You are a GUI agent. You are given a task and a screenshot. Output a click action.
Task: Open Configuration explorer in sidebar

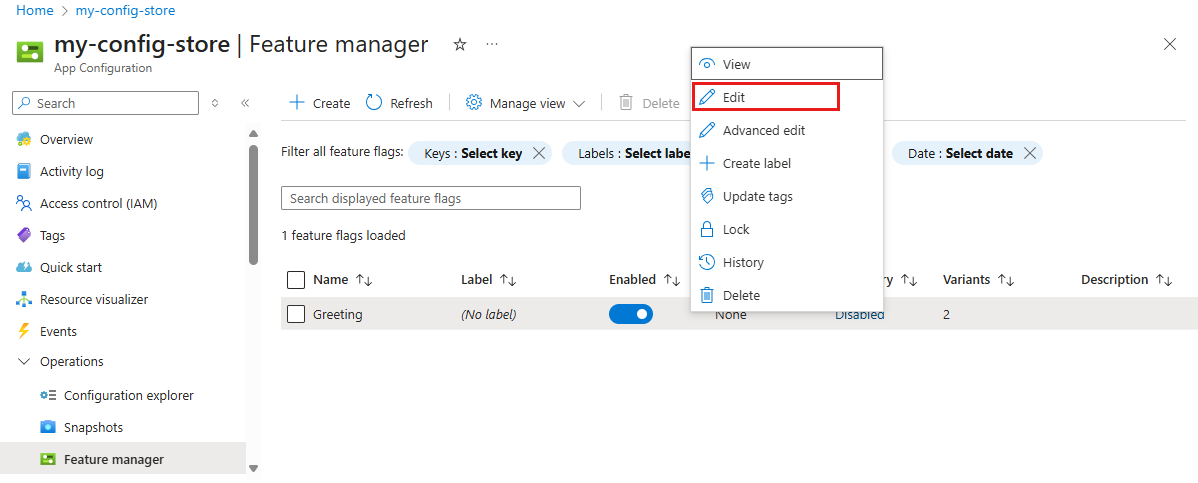[x=128, y=395]
